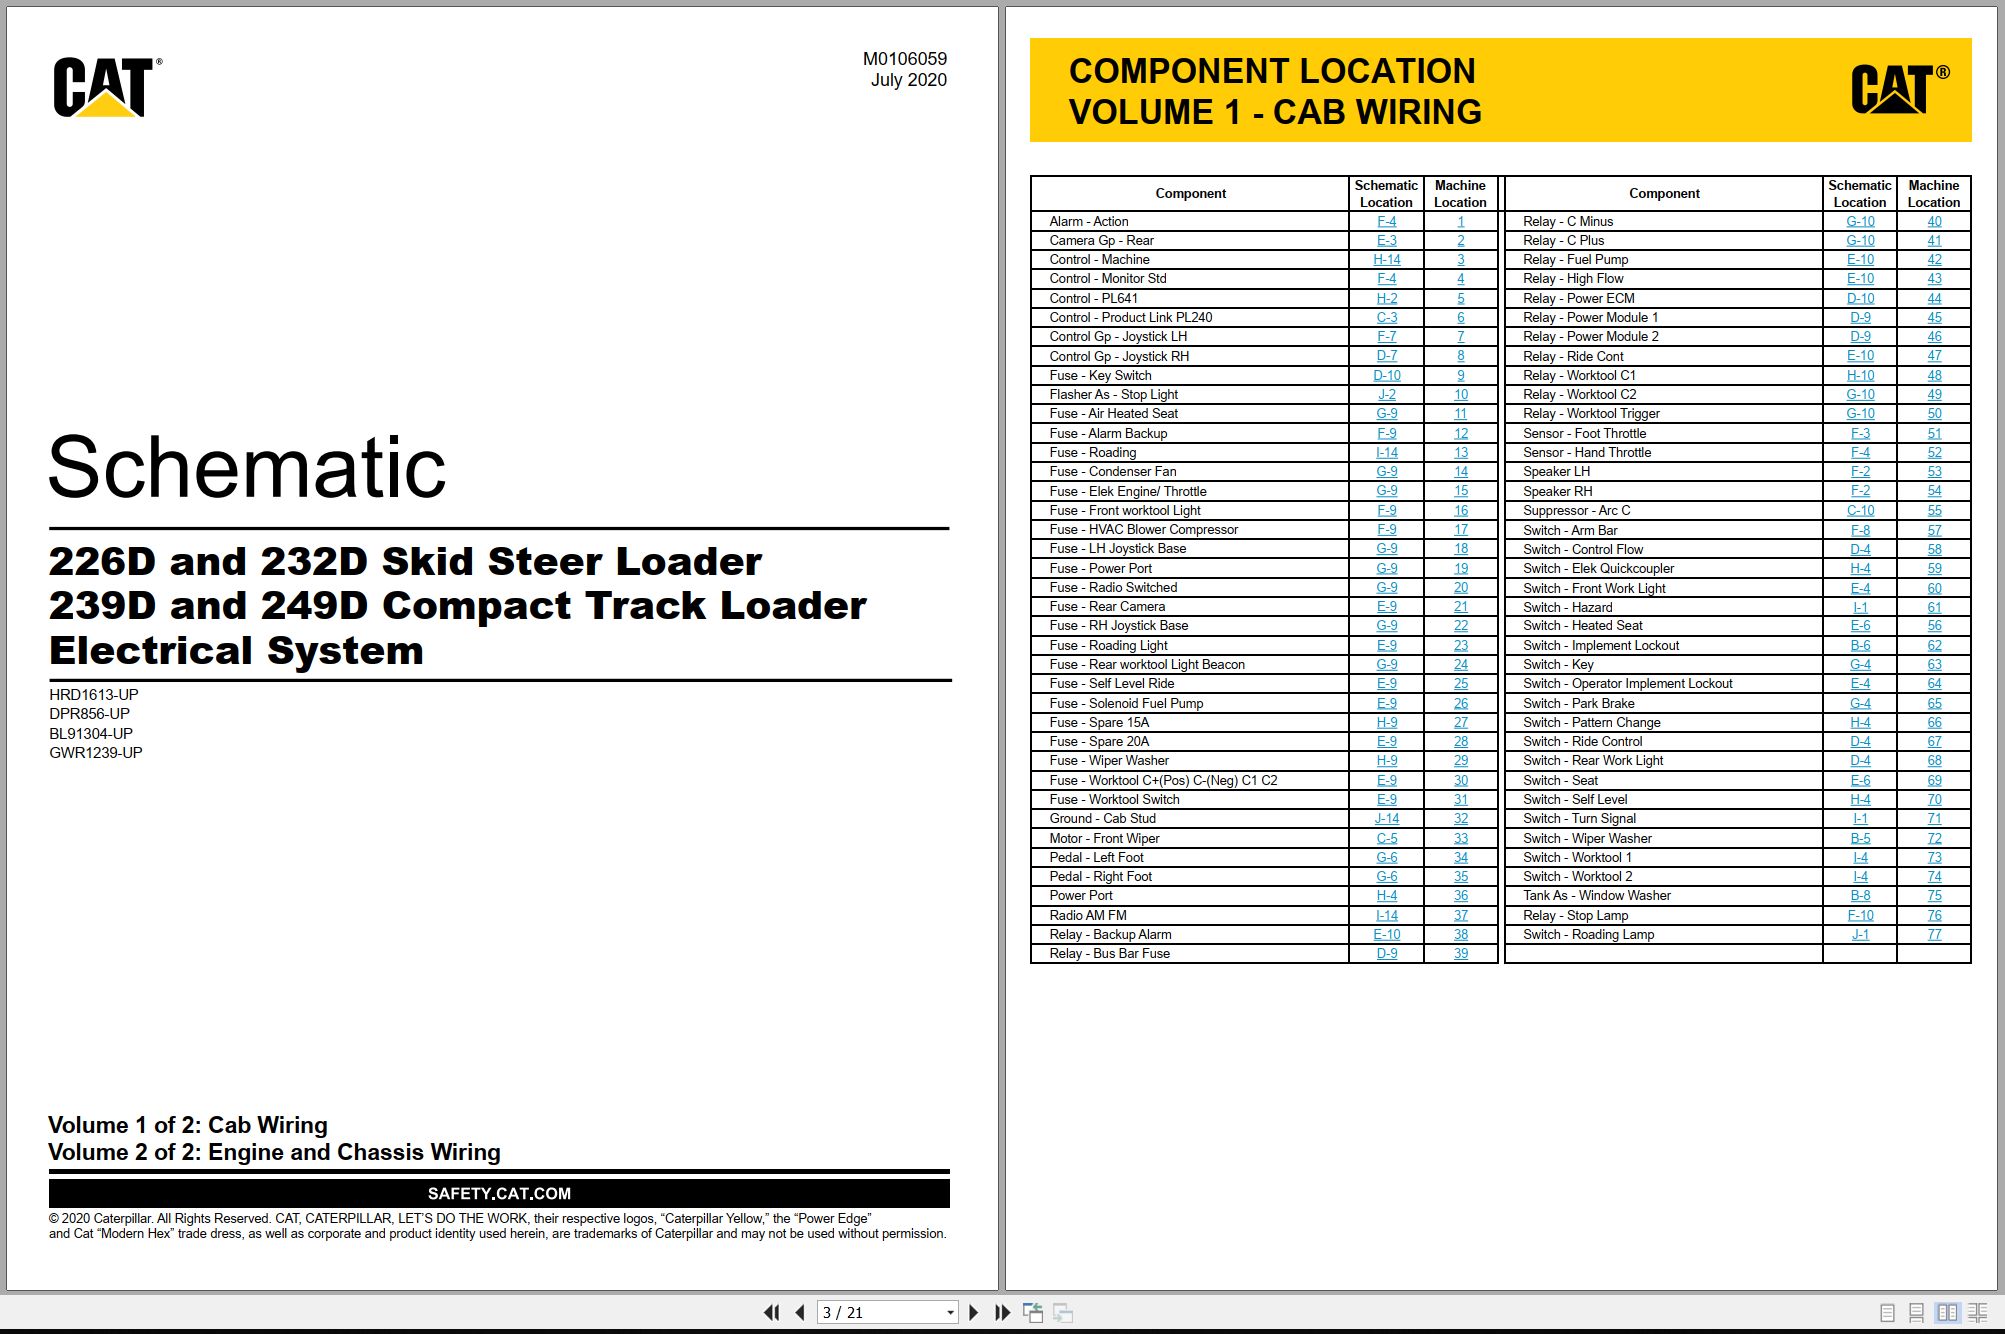
Task: Open machine location 77 for Switch - Roading Lamp
Action: (x=1934, y=935)
